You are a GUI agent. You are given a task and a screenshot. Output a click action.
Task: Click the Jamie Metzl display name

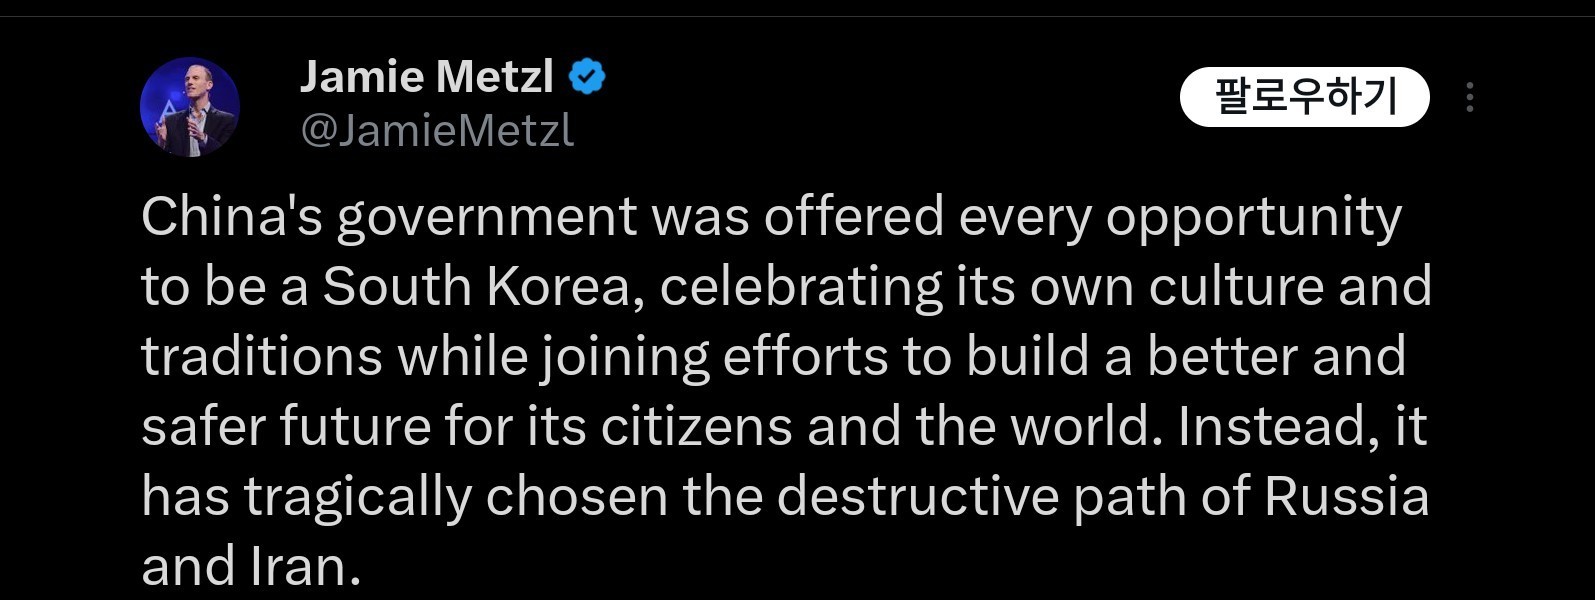coord(427,77)
